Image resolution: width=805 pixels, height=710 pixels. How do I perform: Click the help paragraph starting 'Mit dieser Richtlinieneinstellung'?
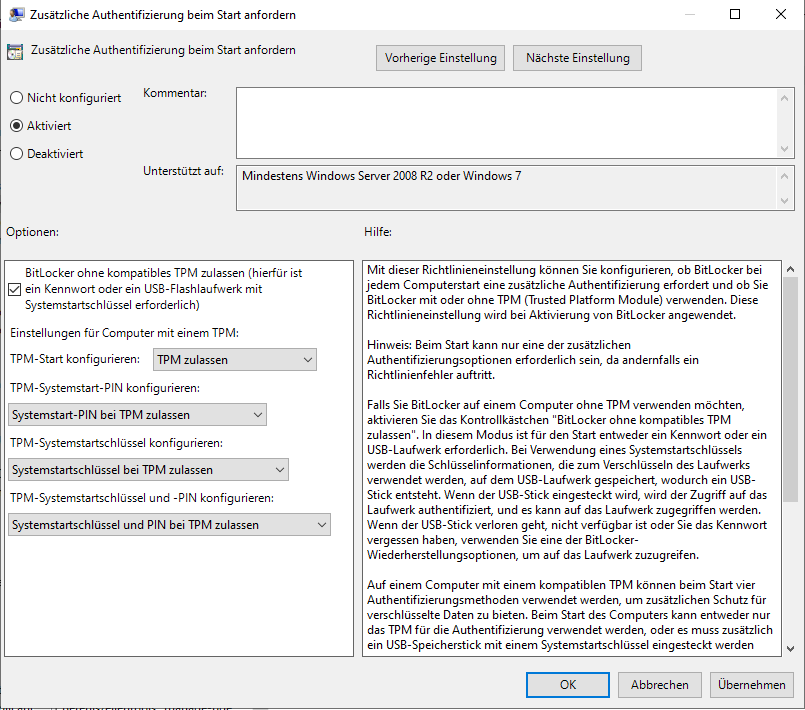568,292
